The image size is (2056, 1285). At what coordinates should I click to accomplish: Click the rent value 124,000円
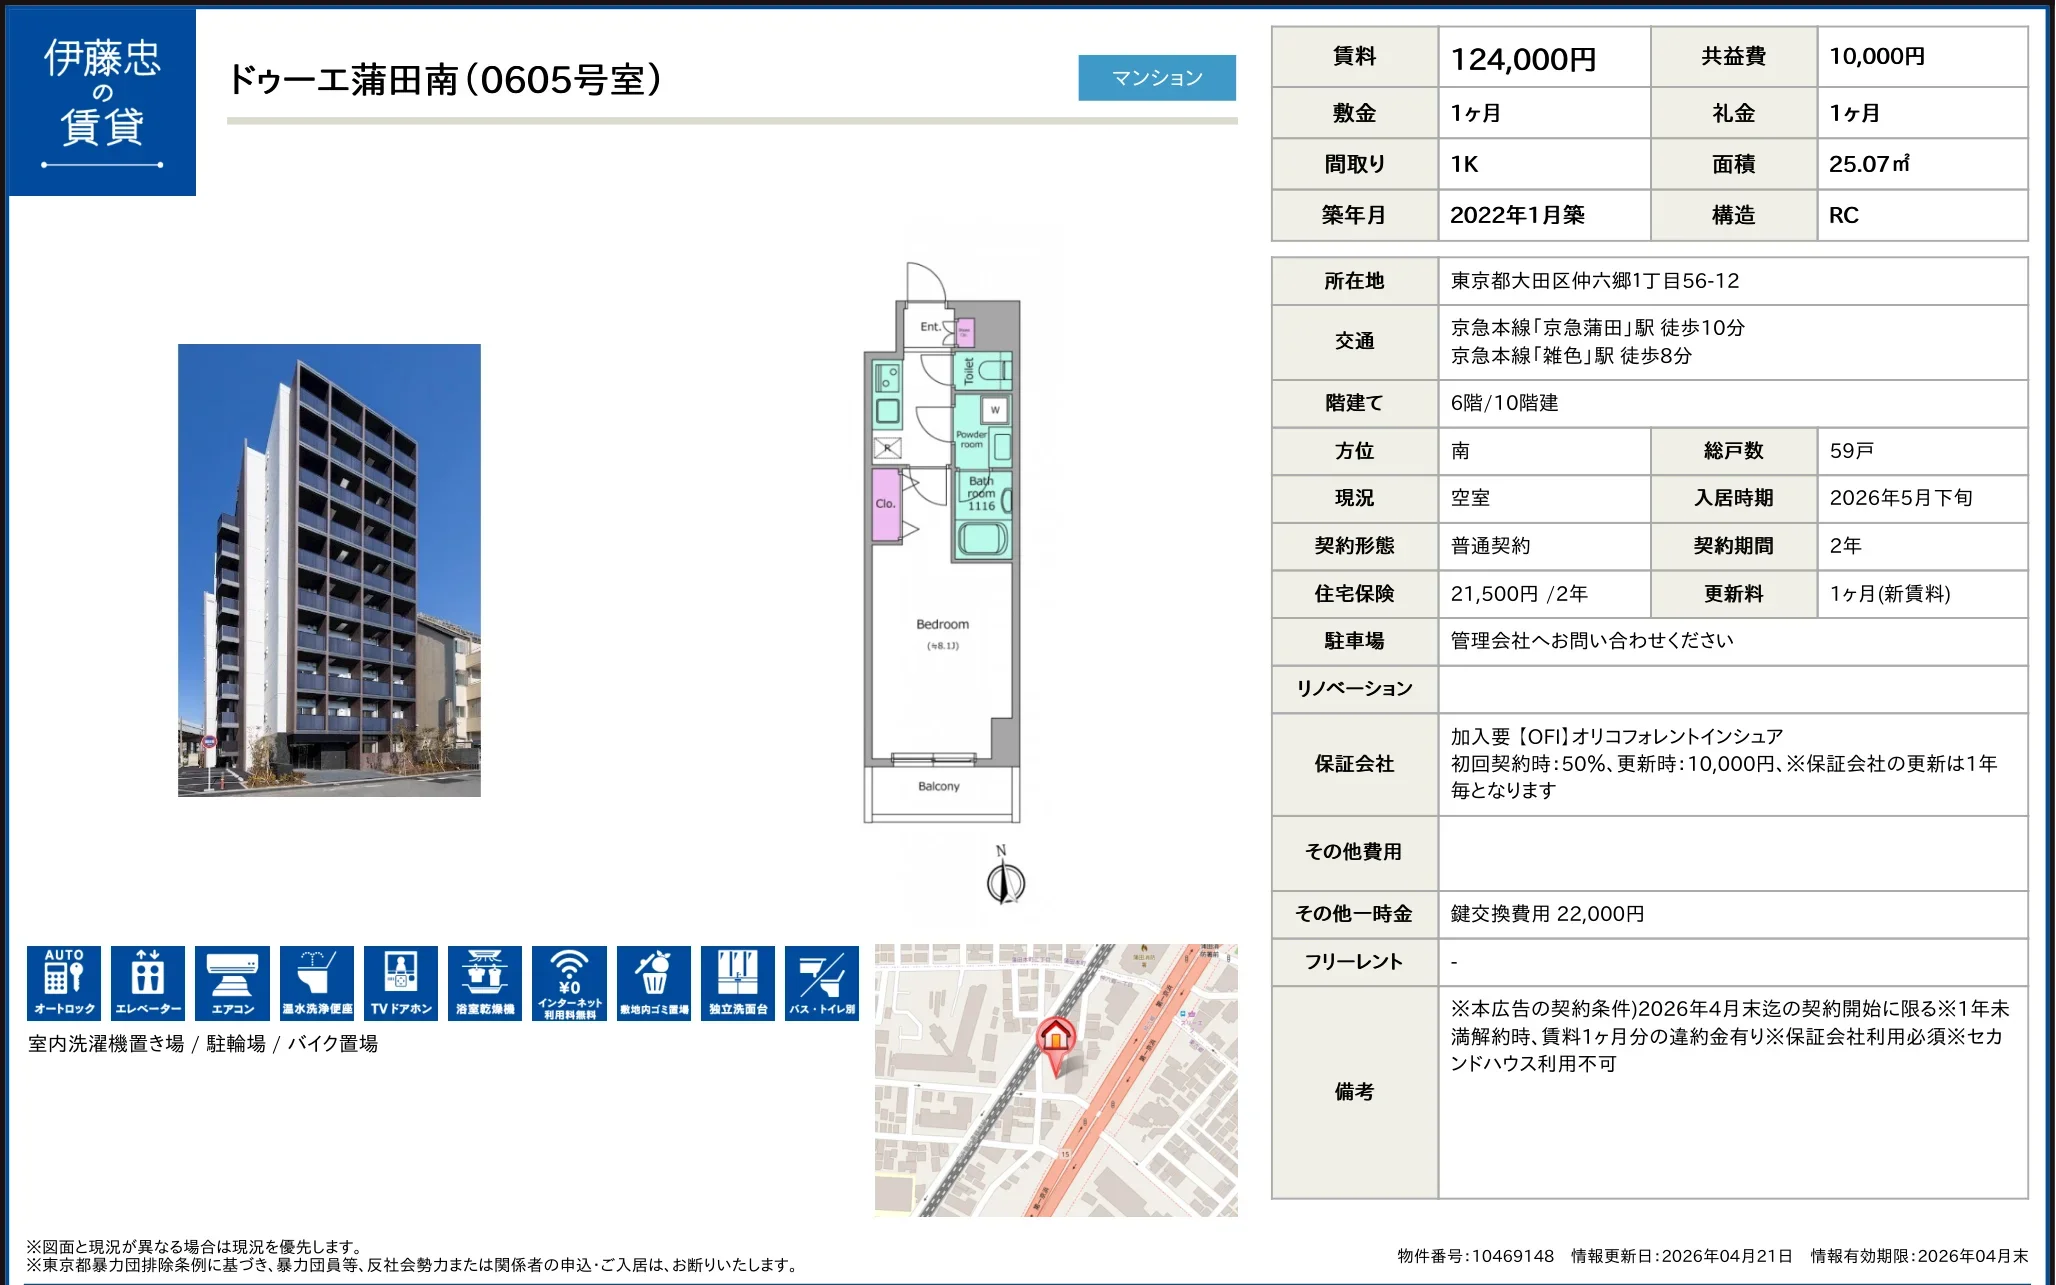pyautogui.click(x=1522, y=59)
